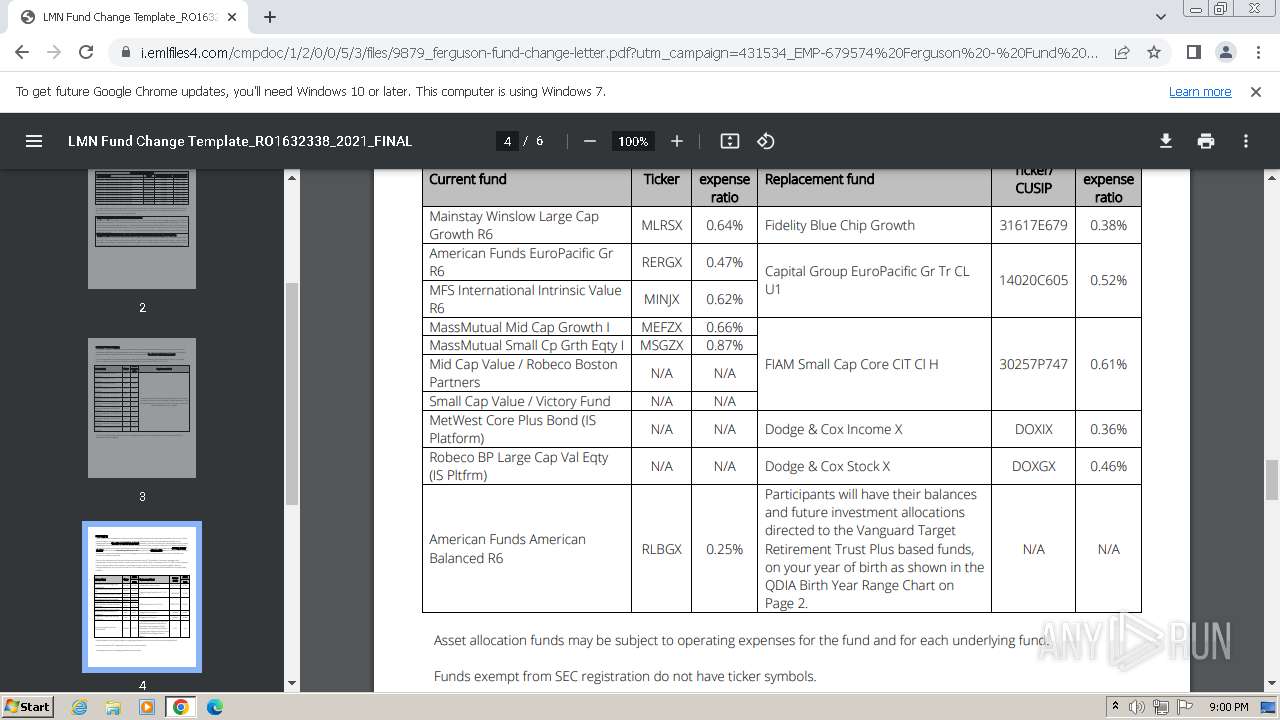Zoom in with the plus icon
The height and width of the screenshot is (720, 1280).
(x=677, y=141)
